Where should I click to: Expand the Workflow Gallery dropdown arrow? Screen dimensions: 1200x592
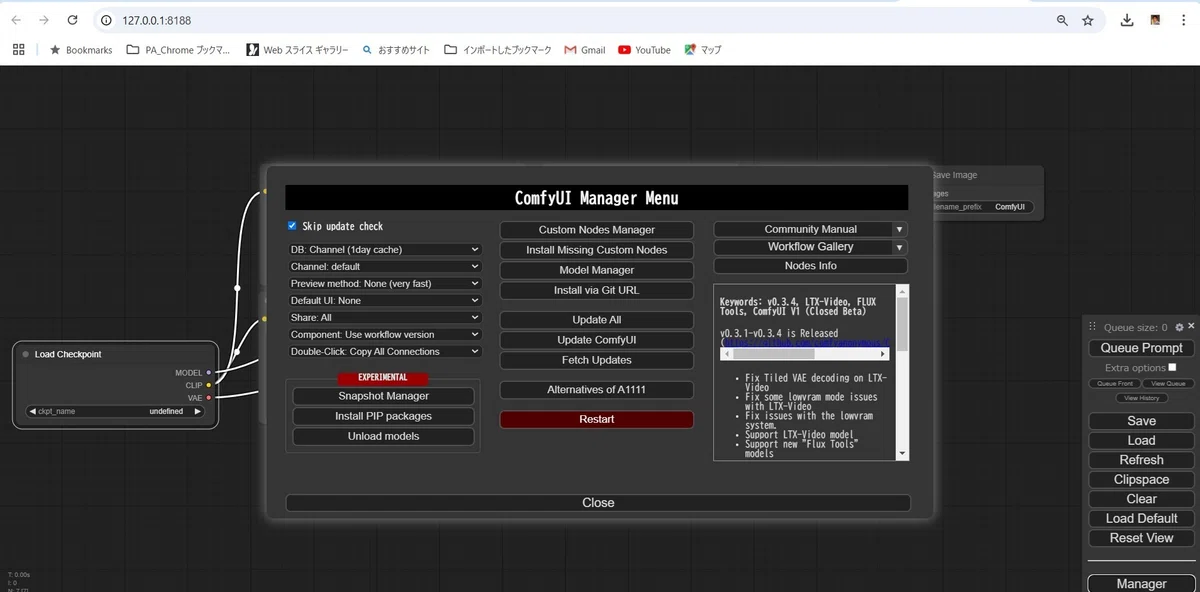tap(900, 247)
